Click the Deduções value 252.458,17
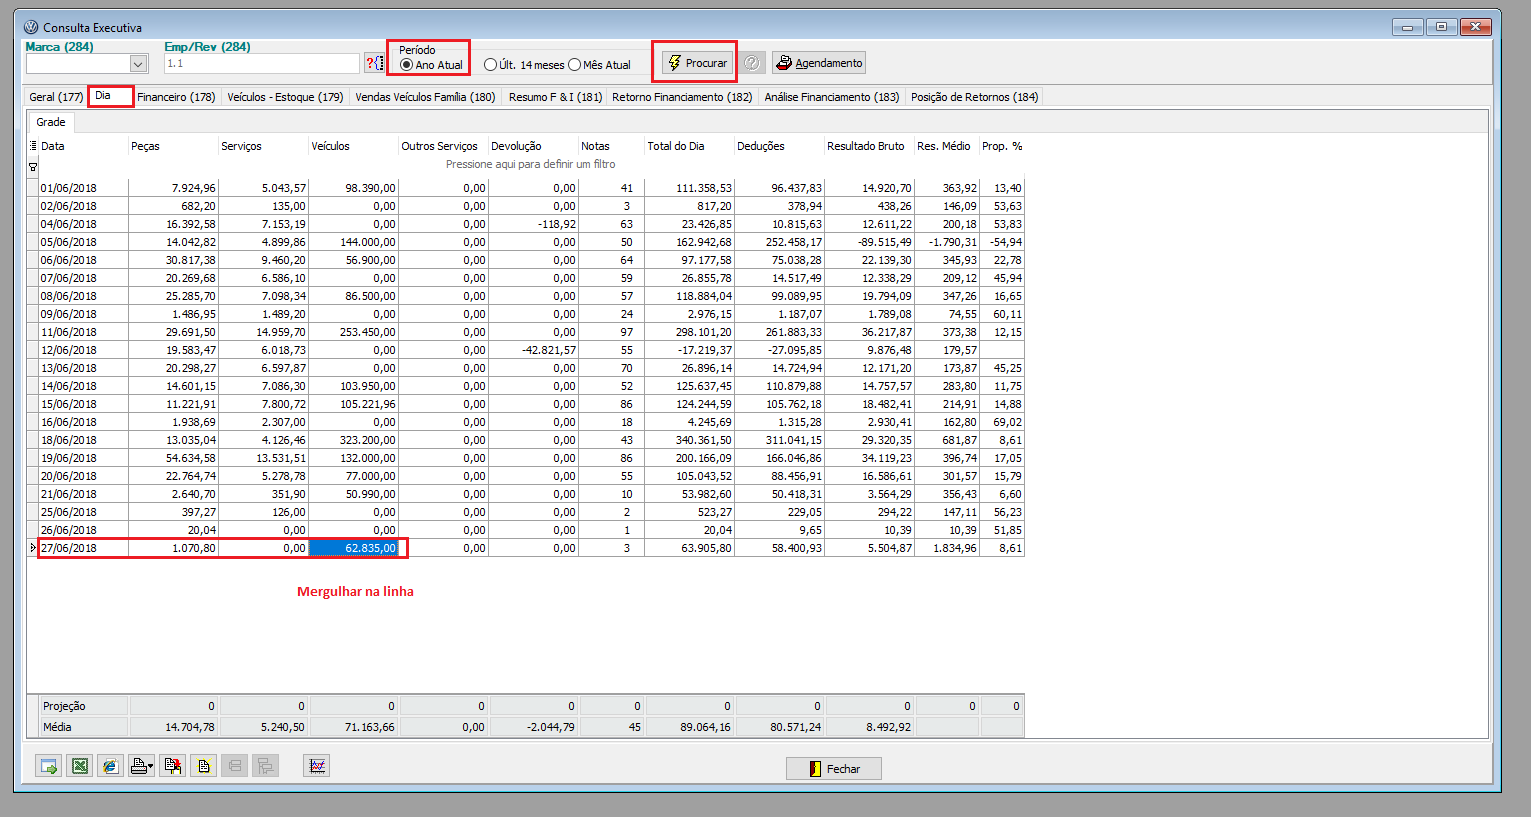This screenshot has height=817, width=1531. click(779, 242)
